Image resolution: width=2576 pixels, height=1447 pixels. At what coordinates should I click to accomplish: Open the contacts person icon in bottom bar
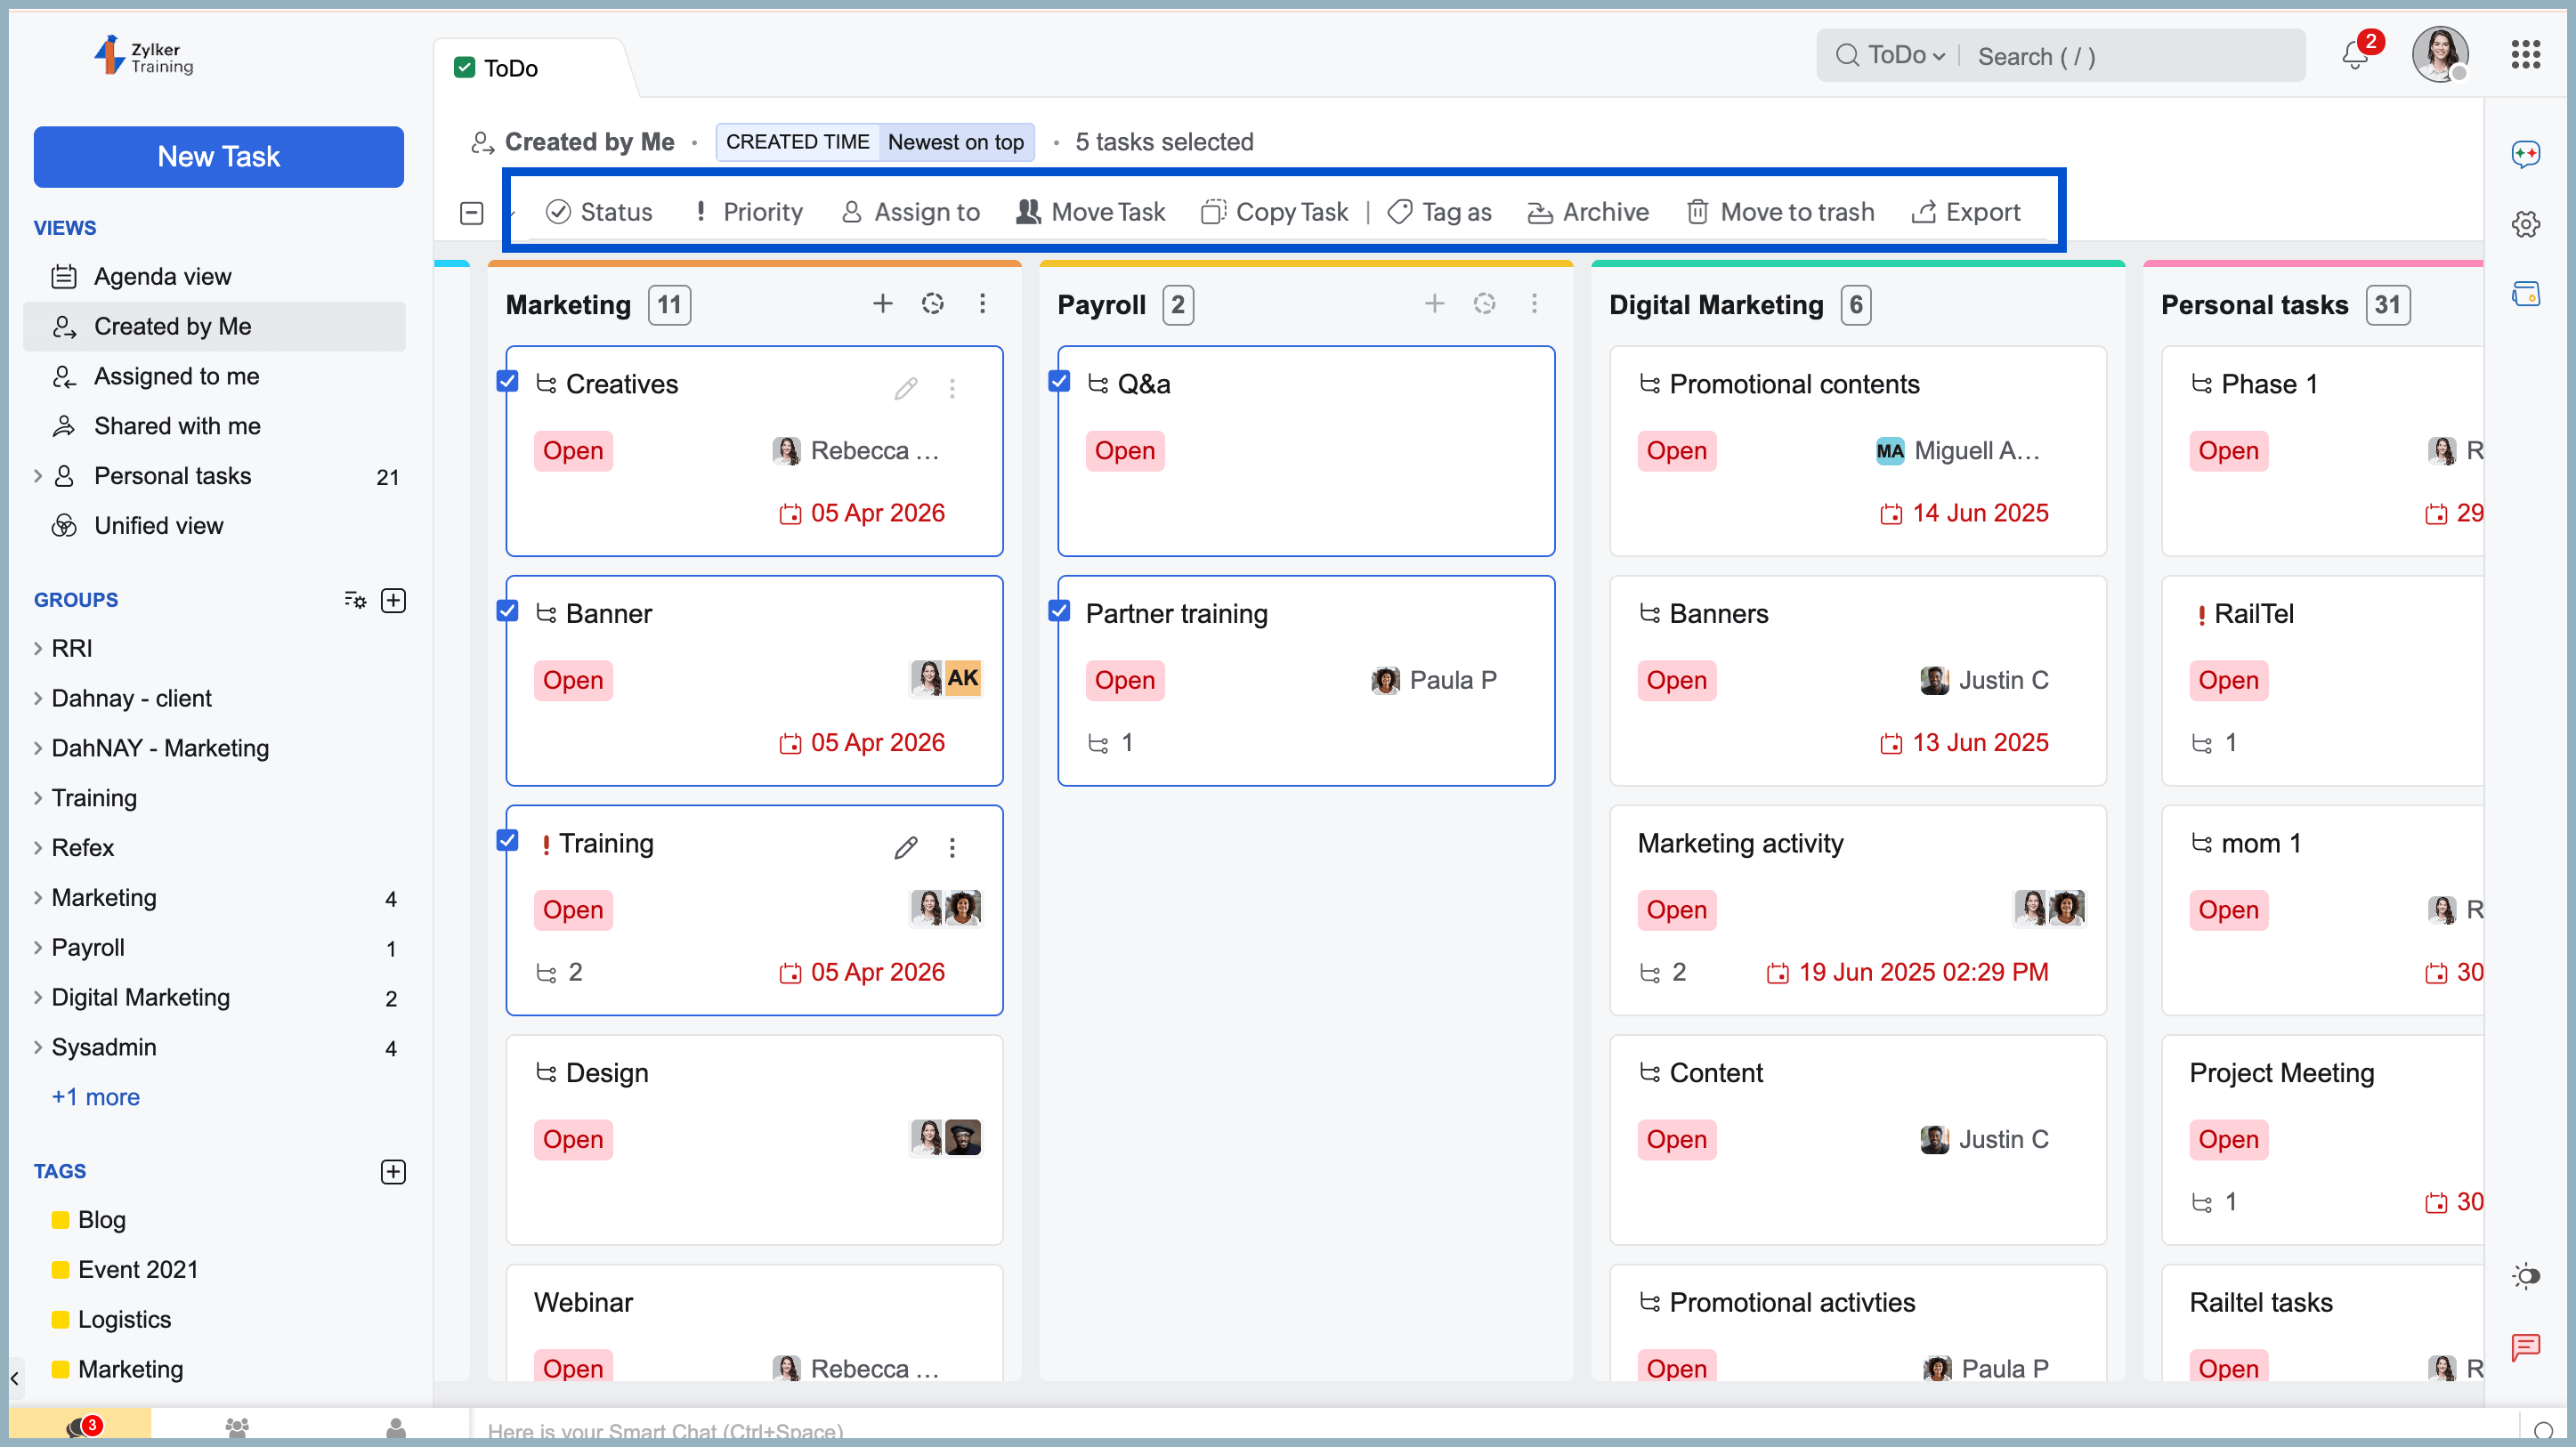click(396, 1428)
